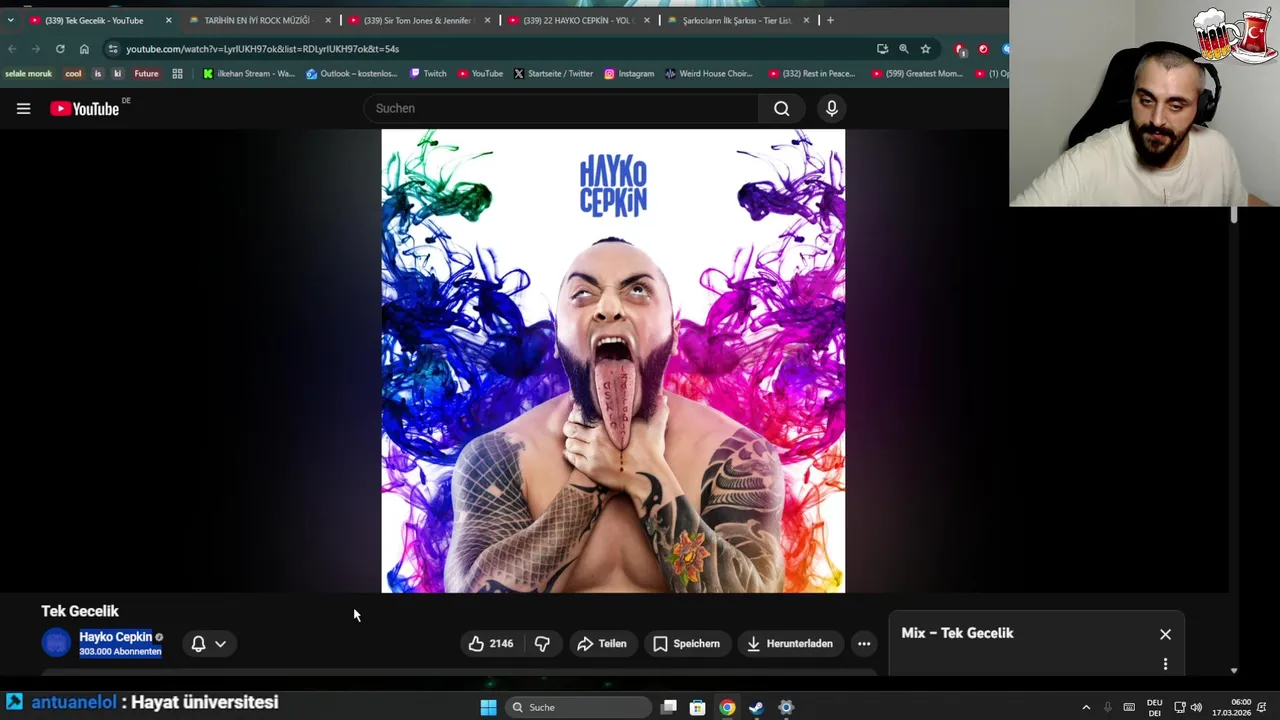Click the magnifier search button

pos(782,109)
